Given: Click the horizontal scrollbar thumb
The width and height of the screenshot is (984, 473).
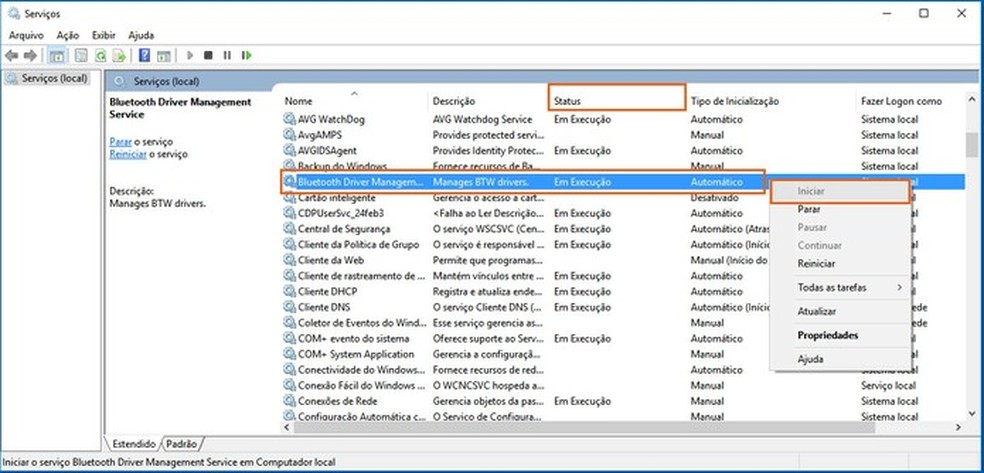Looking at the screenshot, I should pos(584,427).
